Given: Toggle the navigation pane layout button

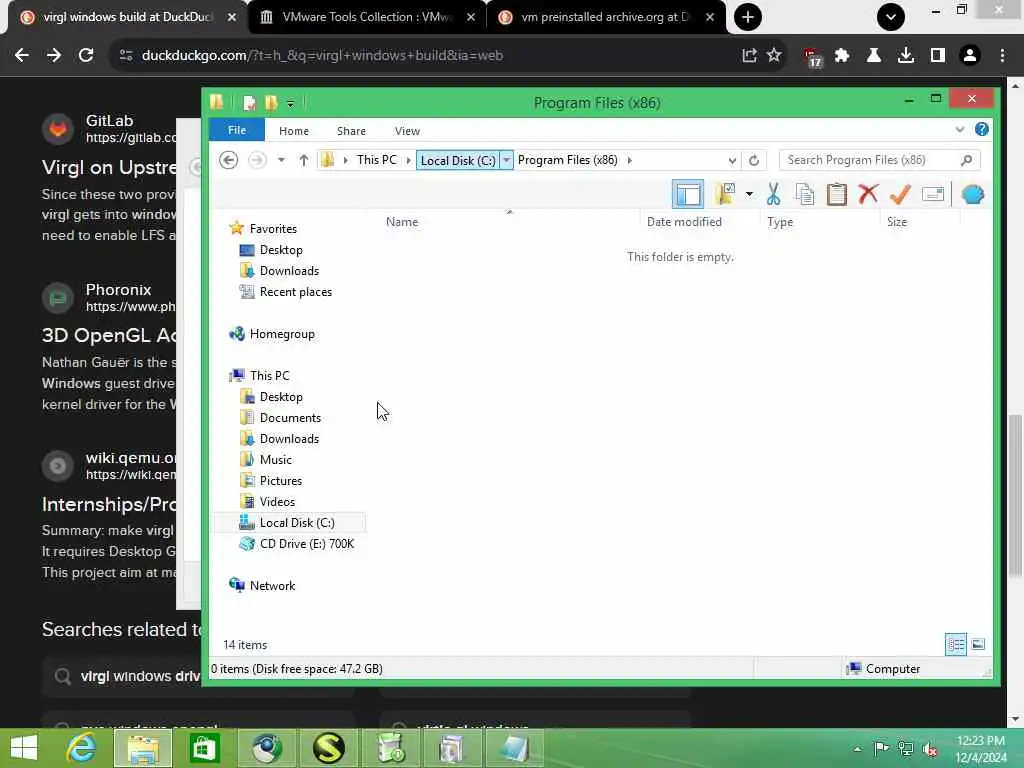Looking at the screenshot, I should tap(688, 194).
